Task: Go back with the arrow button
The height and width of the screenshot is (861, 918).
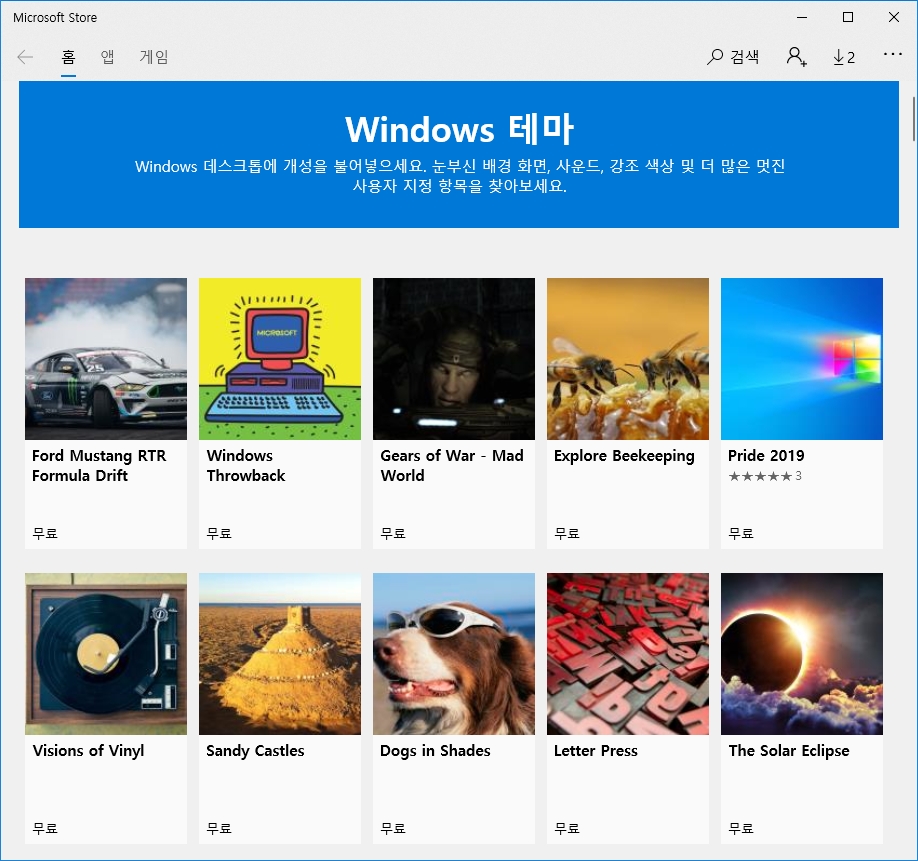Action: click(25, 57)
